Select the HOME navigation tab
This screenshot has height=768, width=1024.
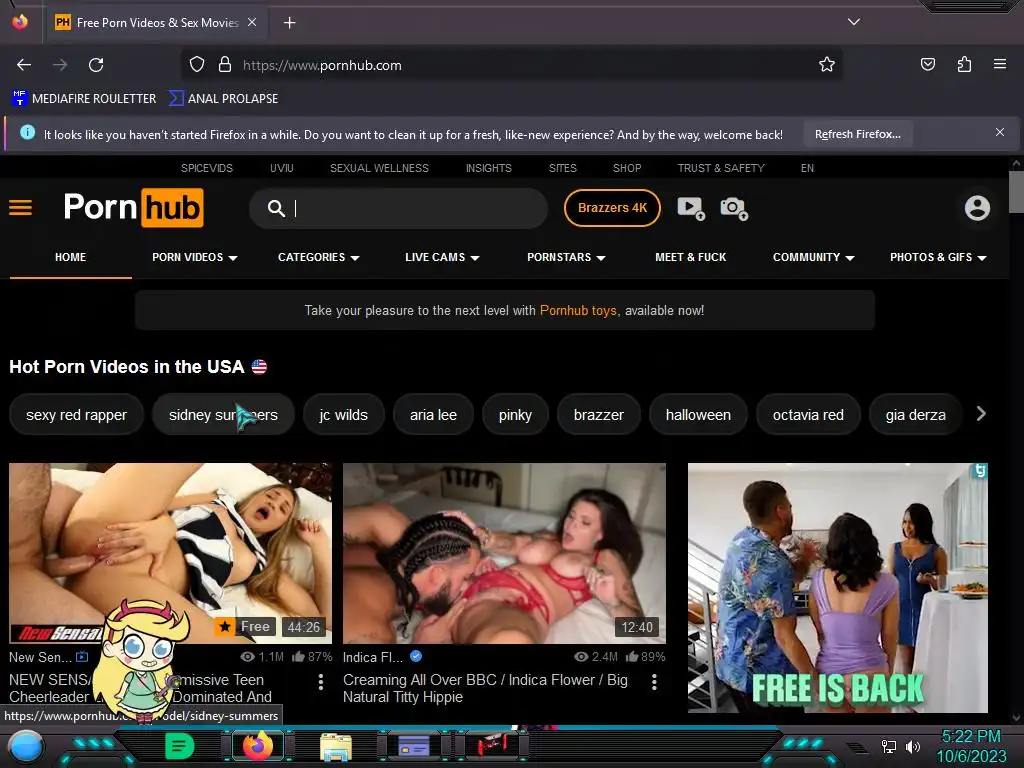[71, 257]
